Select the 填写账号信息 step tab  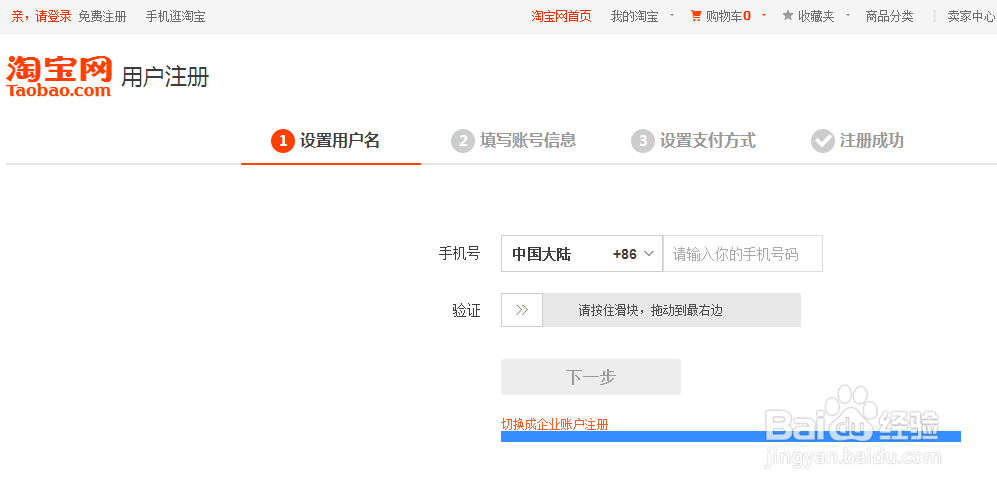click(x=514, y=141)
